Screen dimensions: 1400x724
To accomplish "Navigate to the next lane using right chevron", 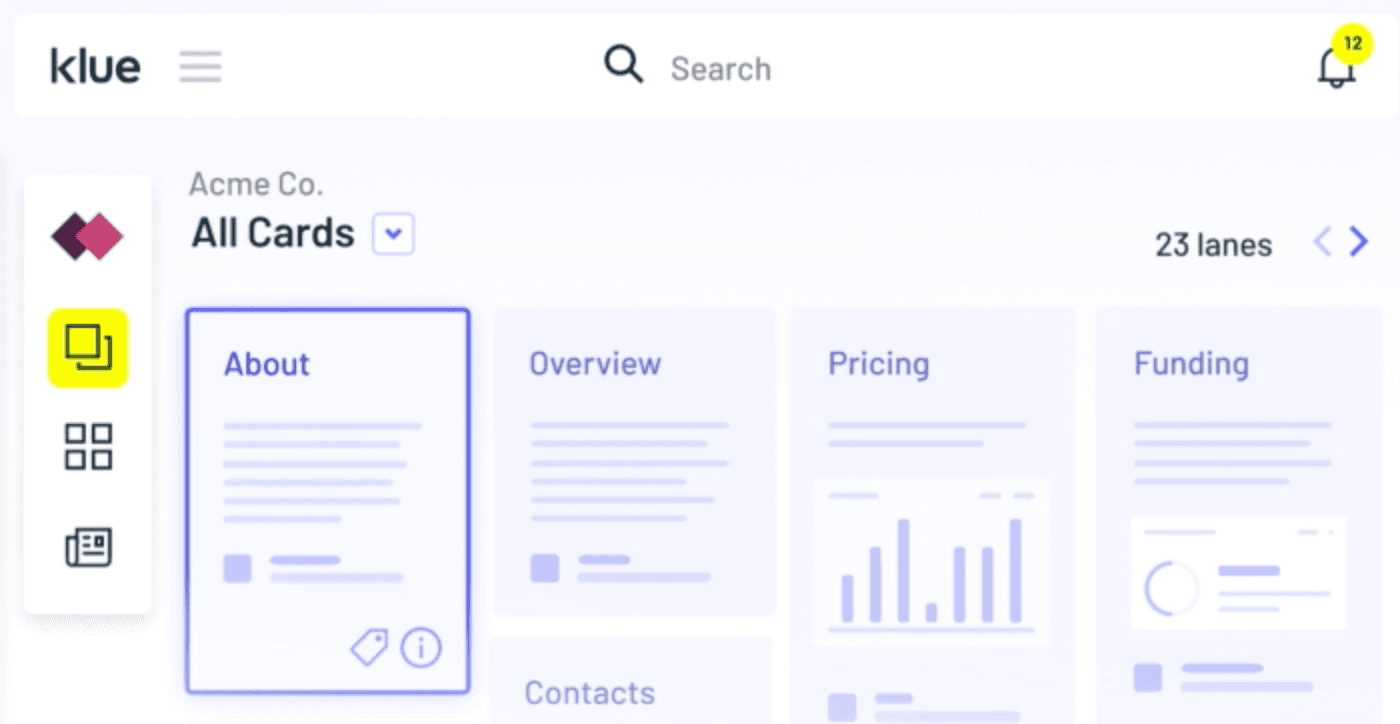I will click(x=1357, y=242).
